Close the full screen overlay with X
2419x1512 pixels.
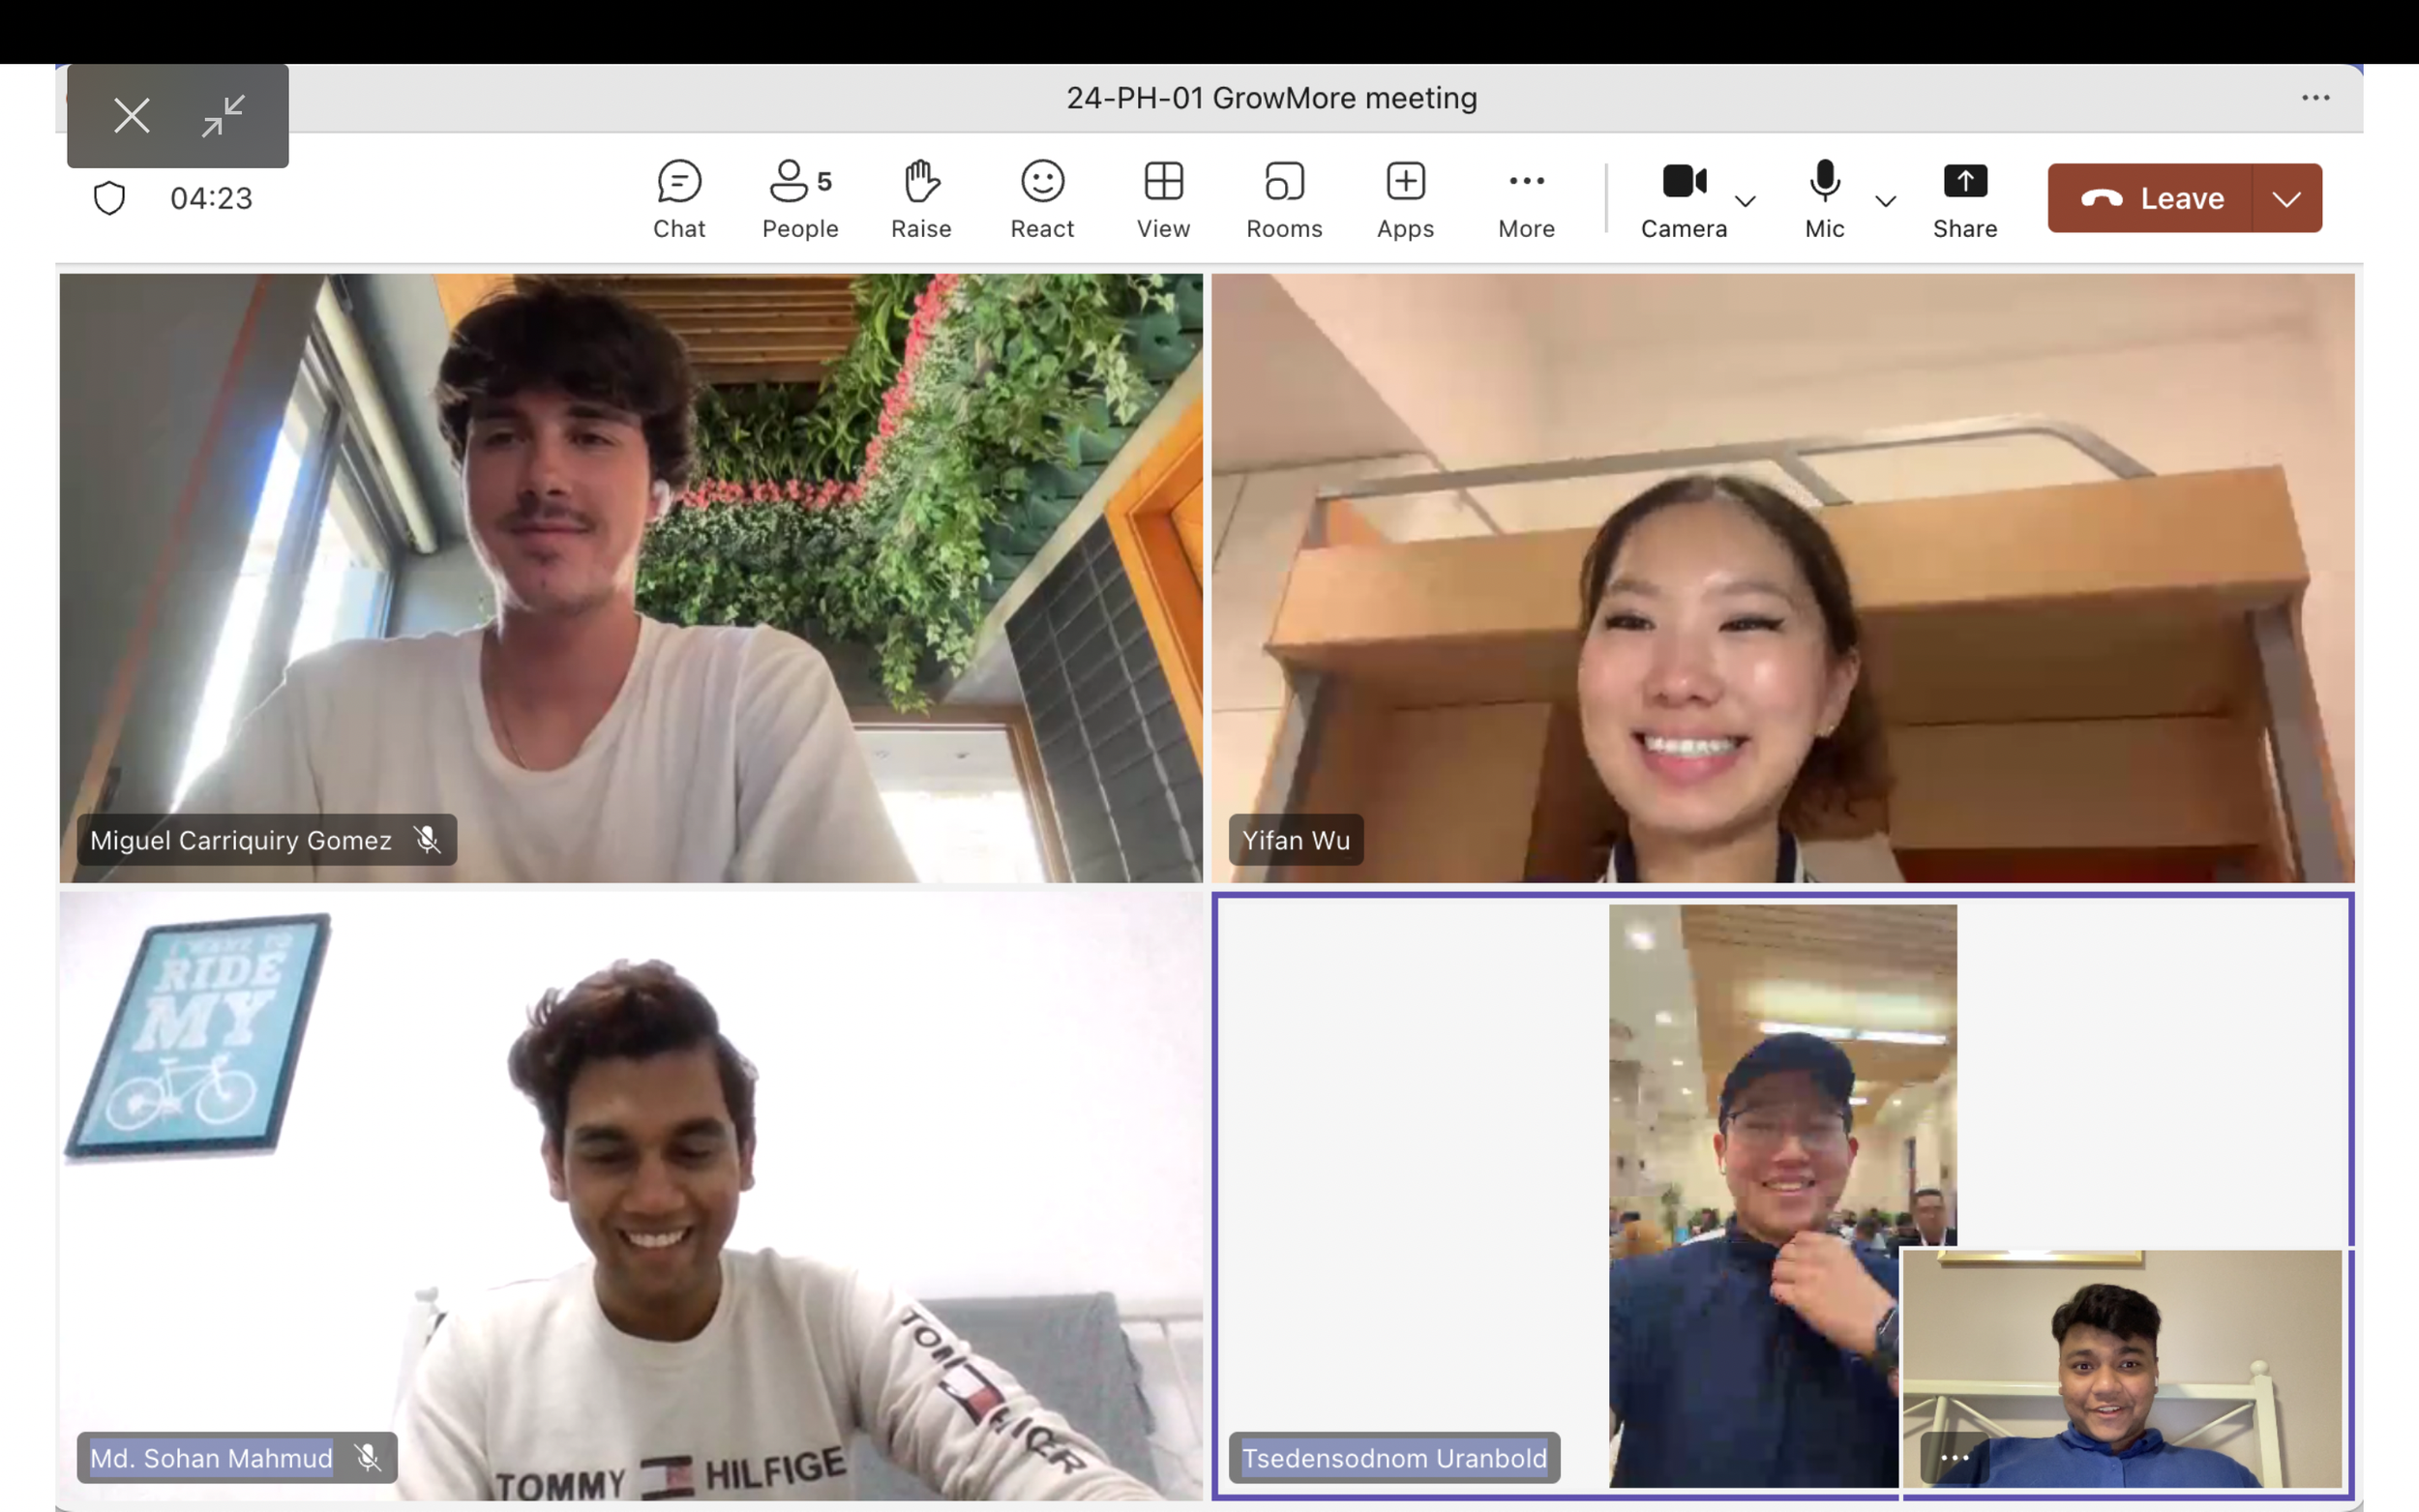132,116
